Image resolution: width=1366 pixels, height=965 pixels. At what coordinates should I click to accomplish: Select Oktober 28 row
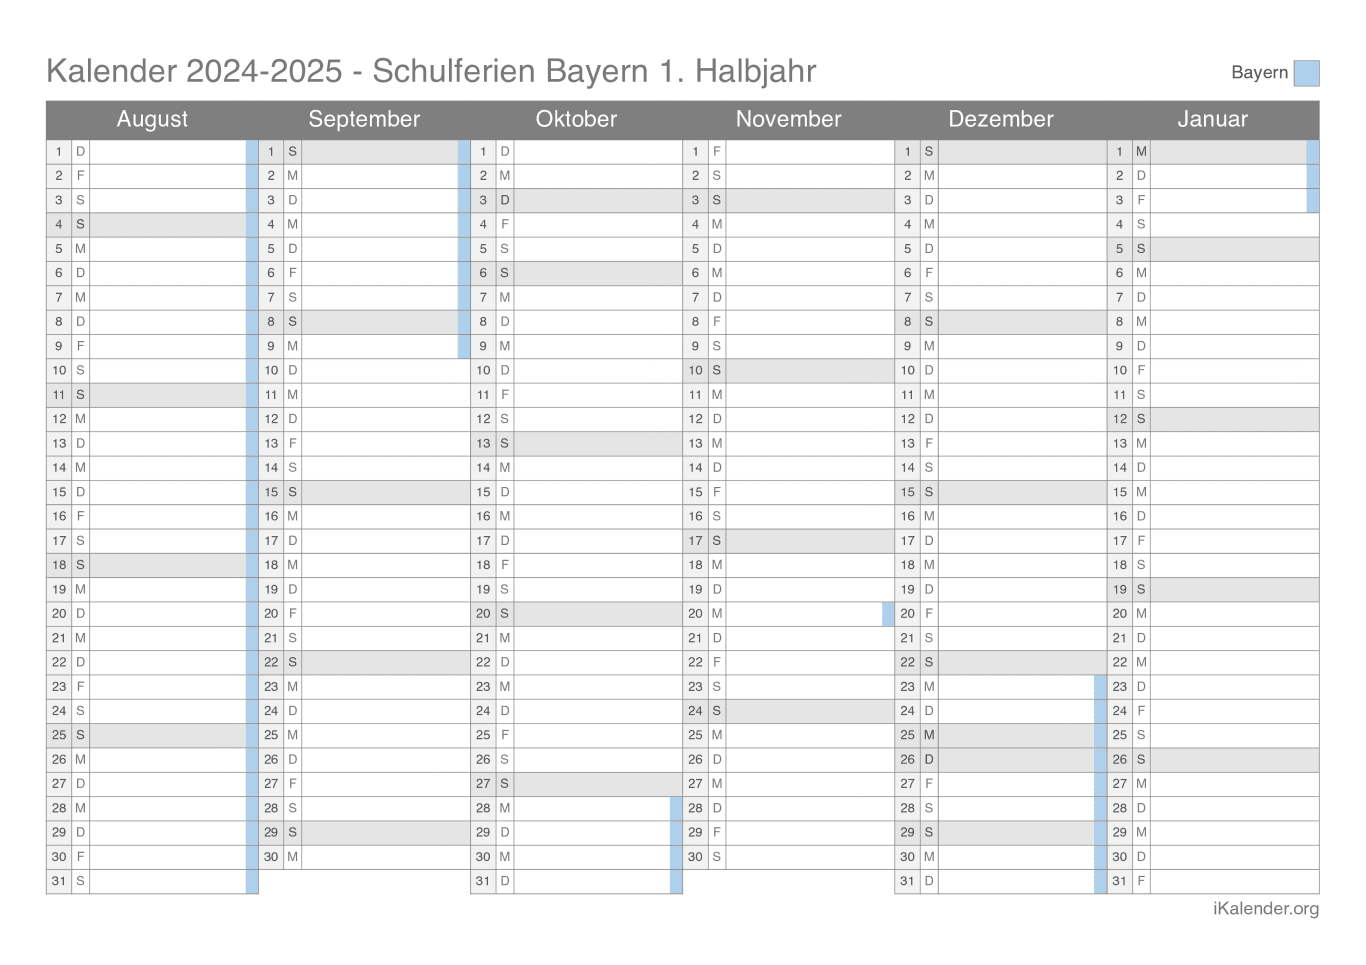pyautogui.click(x=576, y=808)
